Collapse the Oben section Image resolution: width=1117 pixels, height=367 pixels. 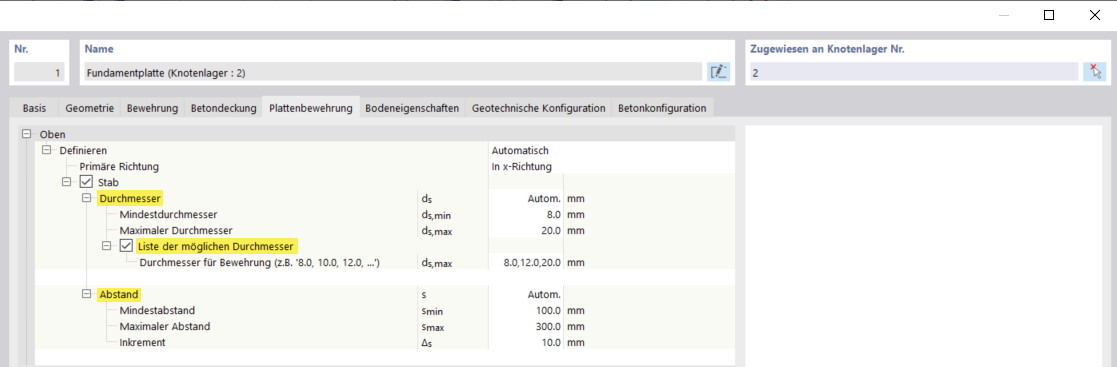click(x=27, y=134)
